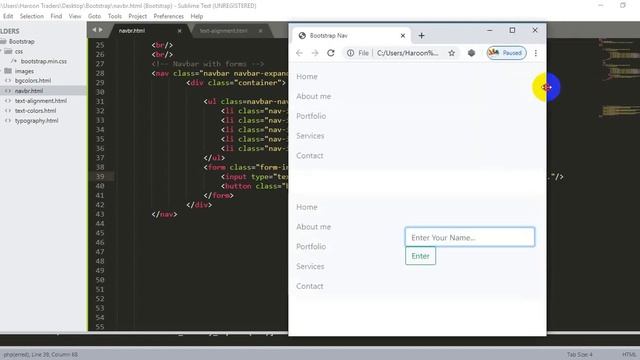This screenshot has width=640, height=360.
Task: Collapse the Bootstrap folder in sidebar
Action: pos(4,41)
